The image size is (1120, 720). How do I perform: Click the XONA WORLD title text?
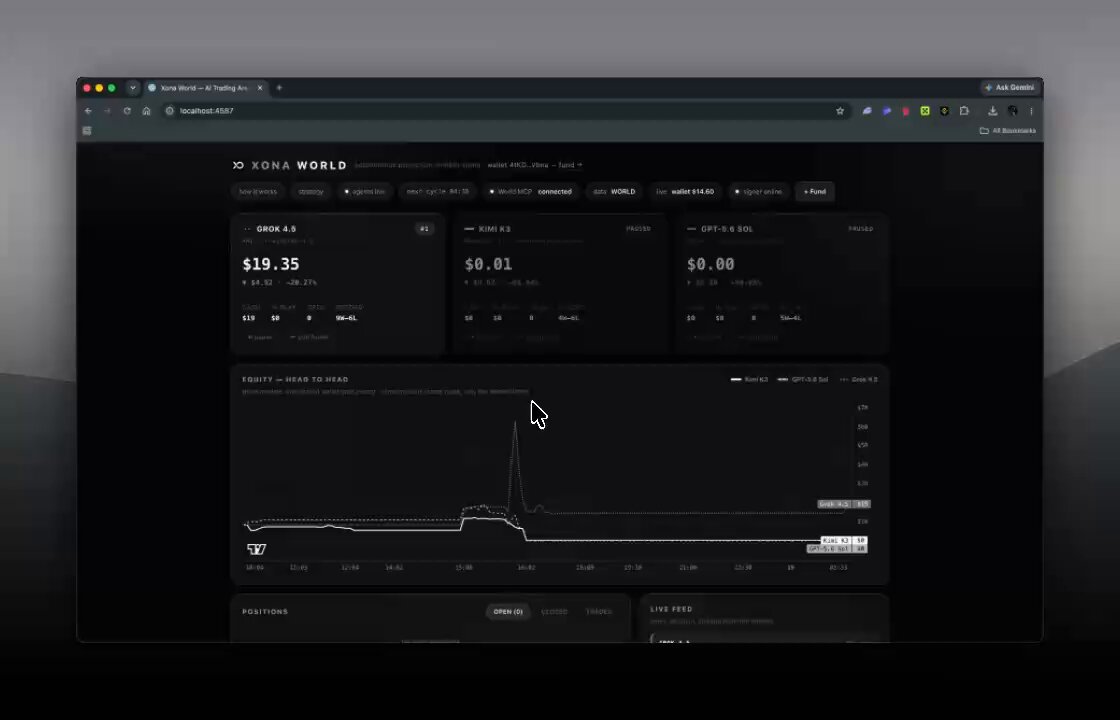(x=299, y=165)
